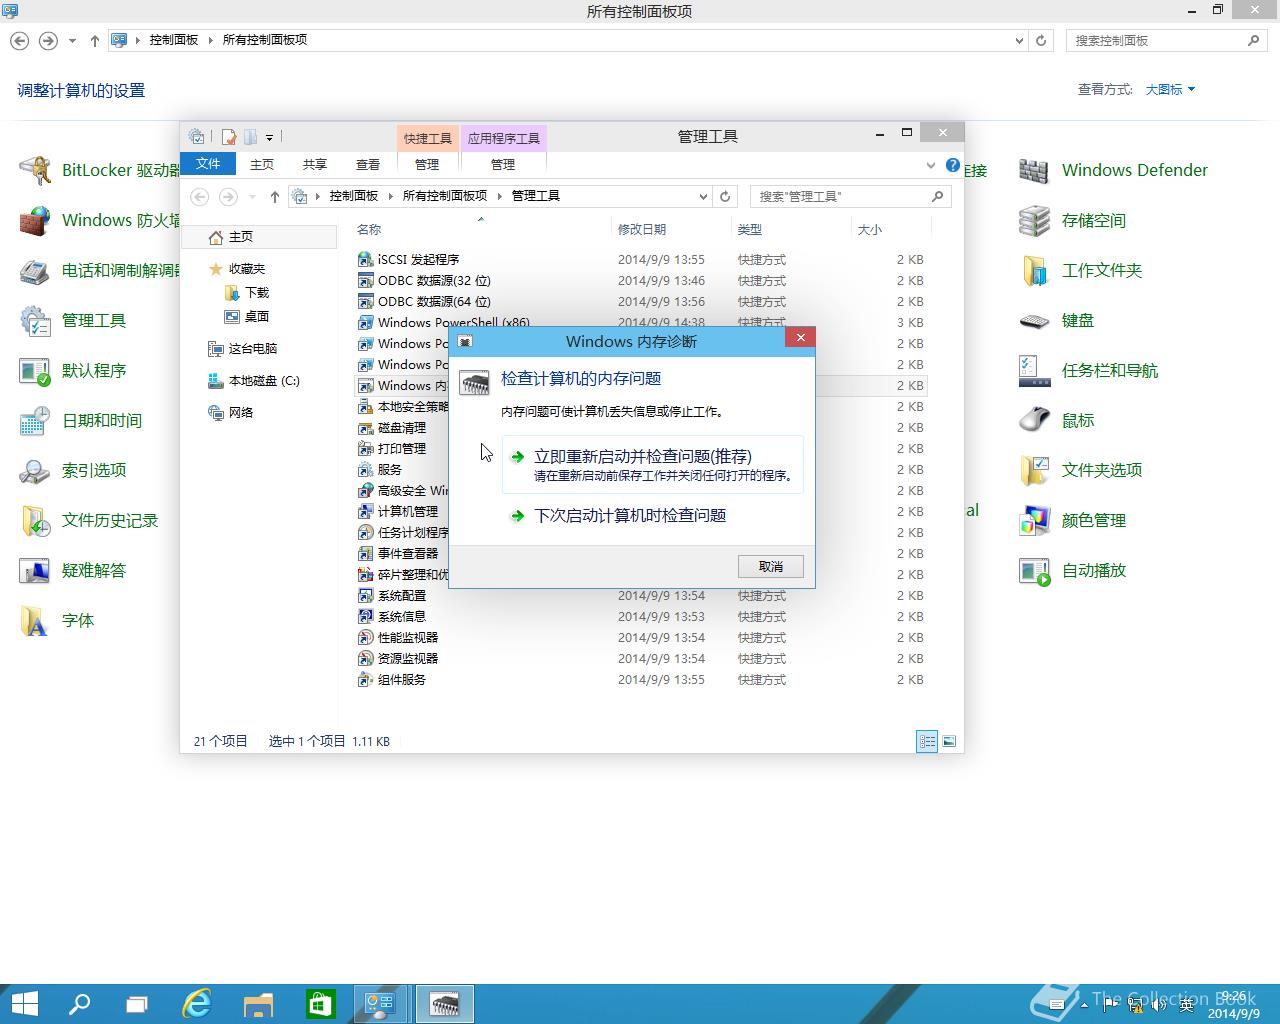Open 鼠标 control panel item

(x=1056, y=420)
